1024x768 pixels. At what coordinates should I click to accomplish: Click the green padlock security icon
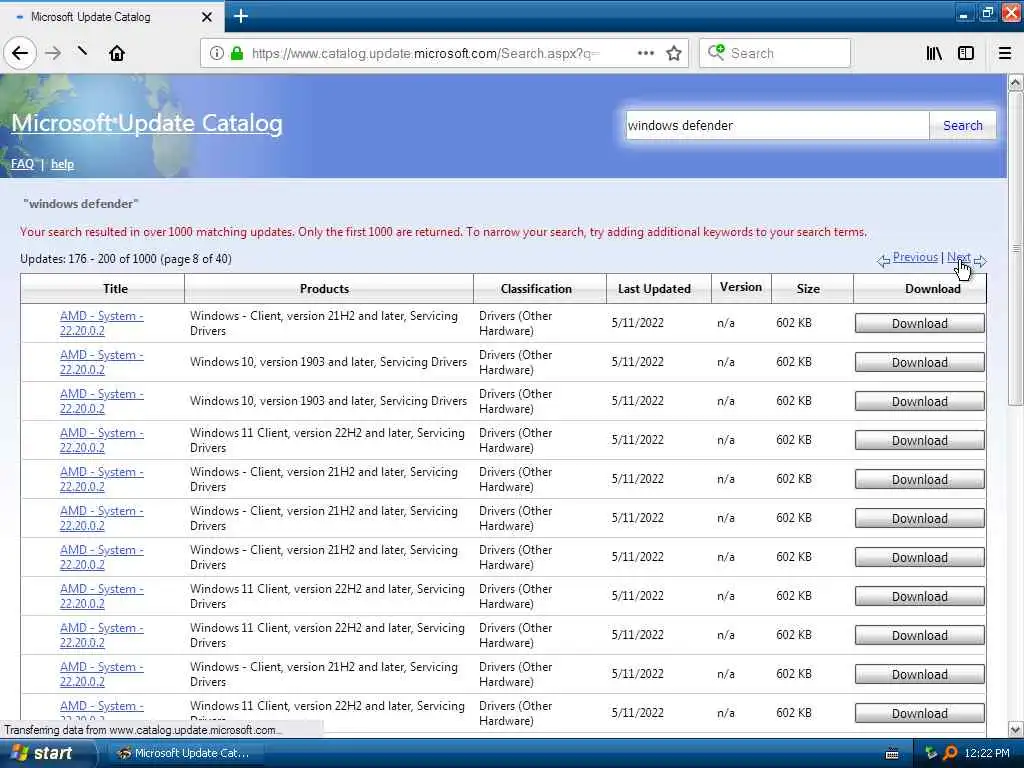click(237, 53)
